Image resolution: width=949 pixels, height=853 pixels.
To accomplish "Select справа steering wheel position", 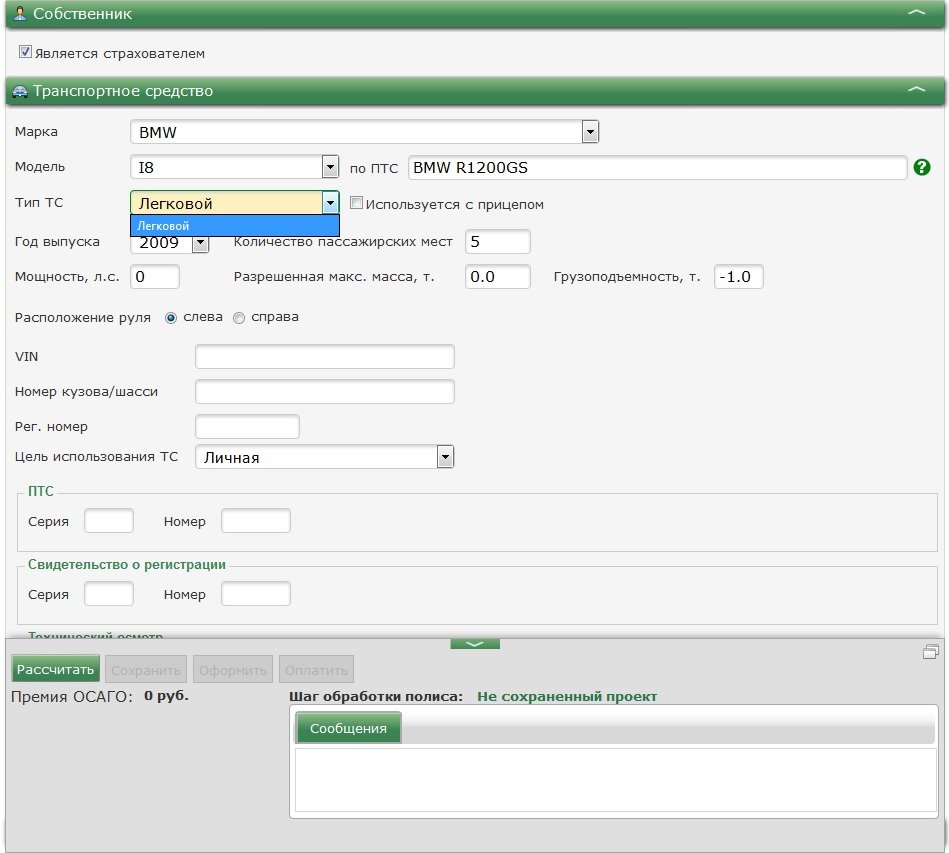I will tap(239, 318).
